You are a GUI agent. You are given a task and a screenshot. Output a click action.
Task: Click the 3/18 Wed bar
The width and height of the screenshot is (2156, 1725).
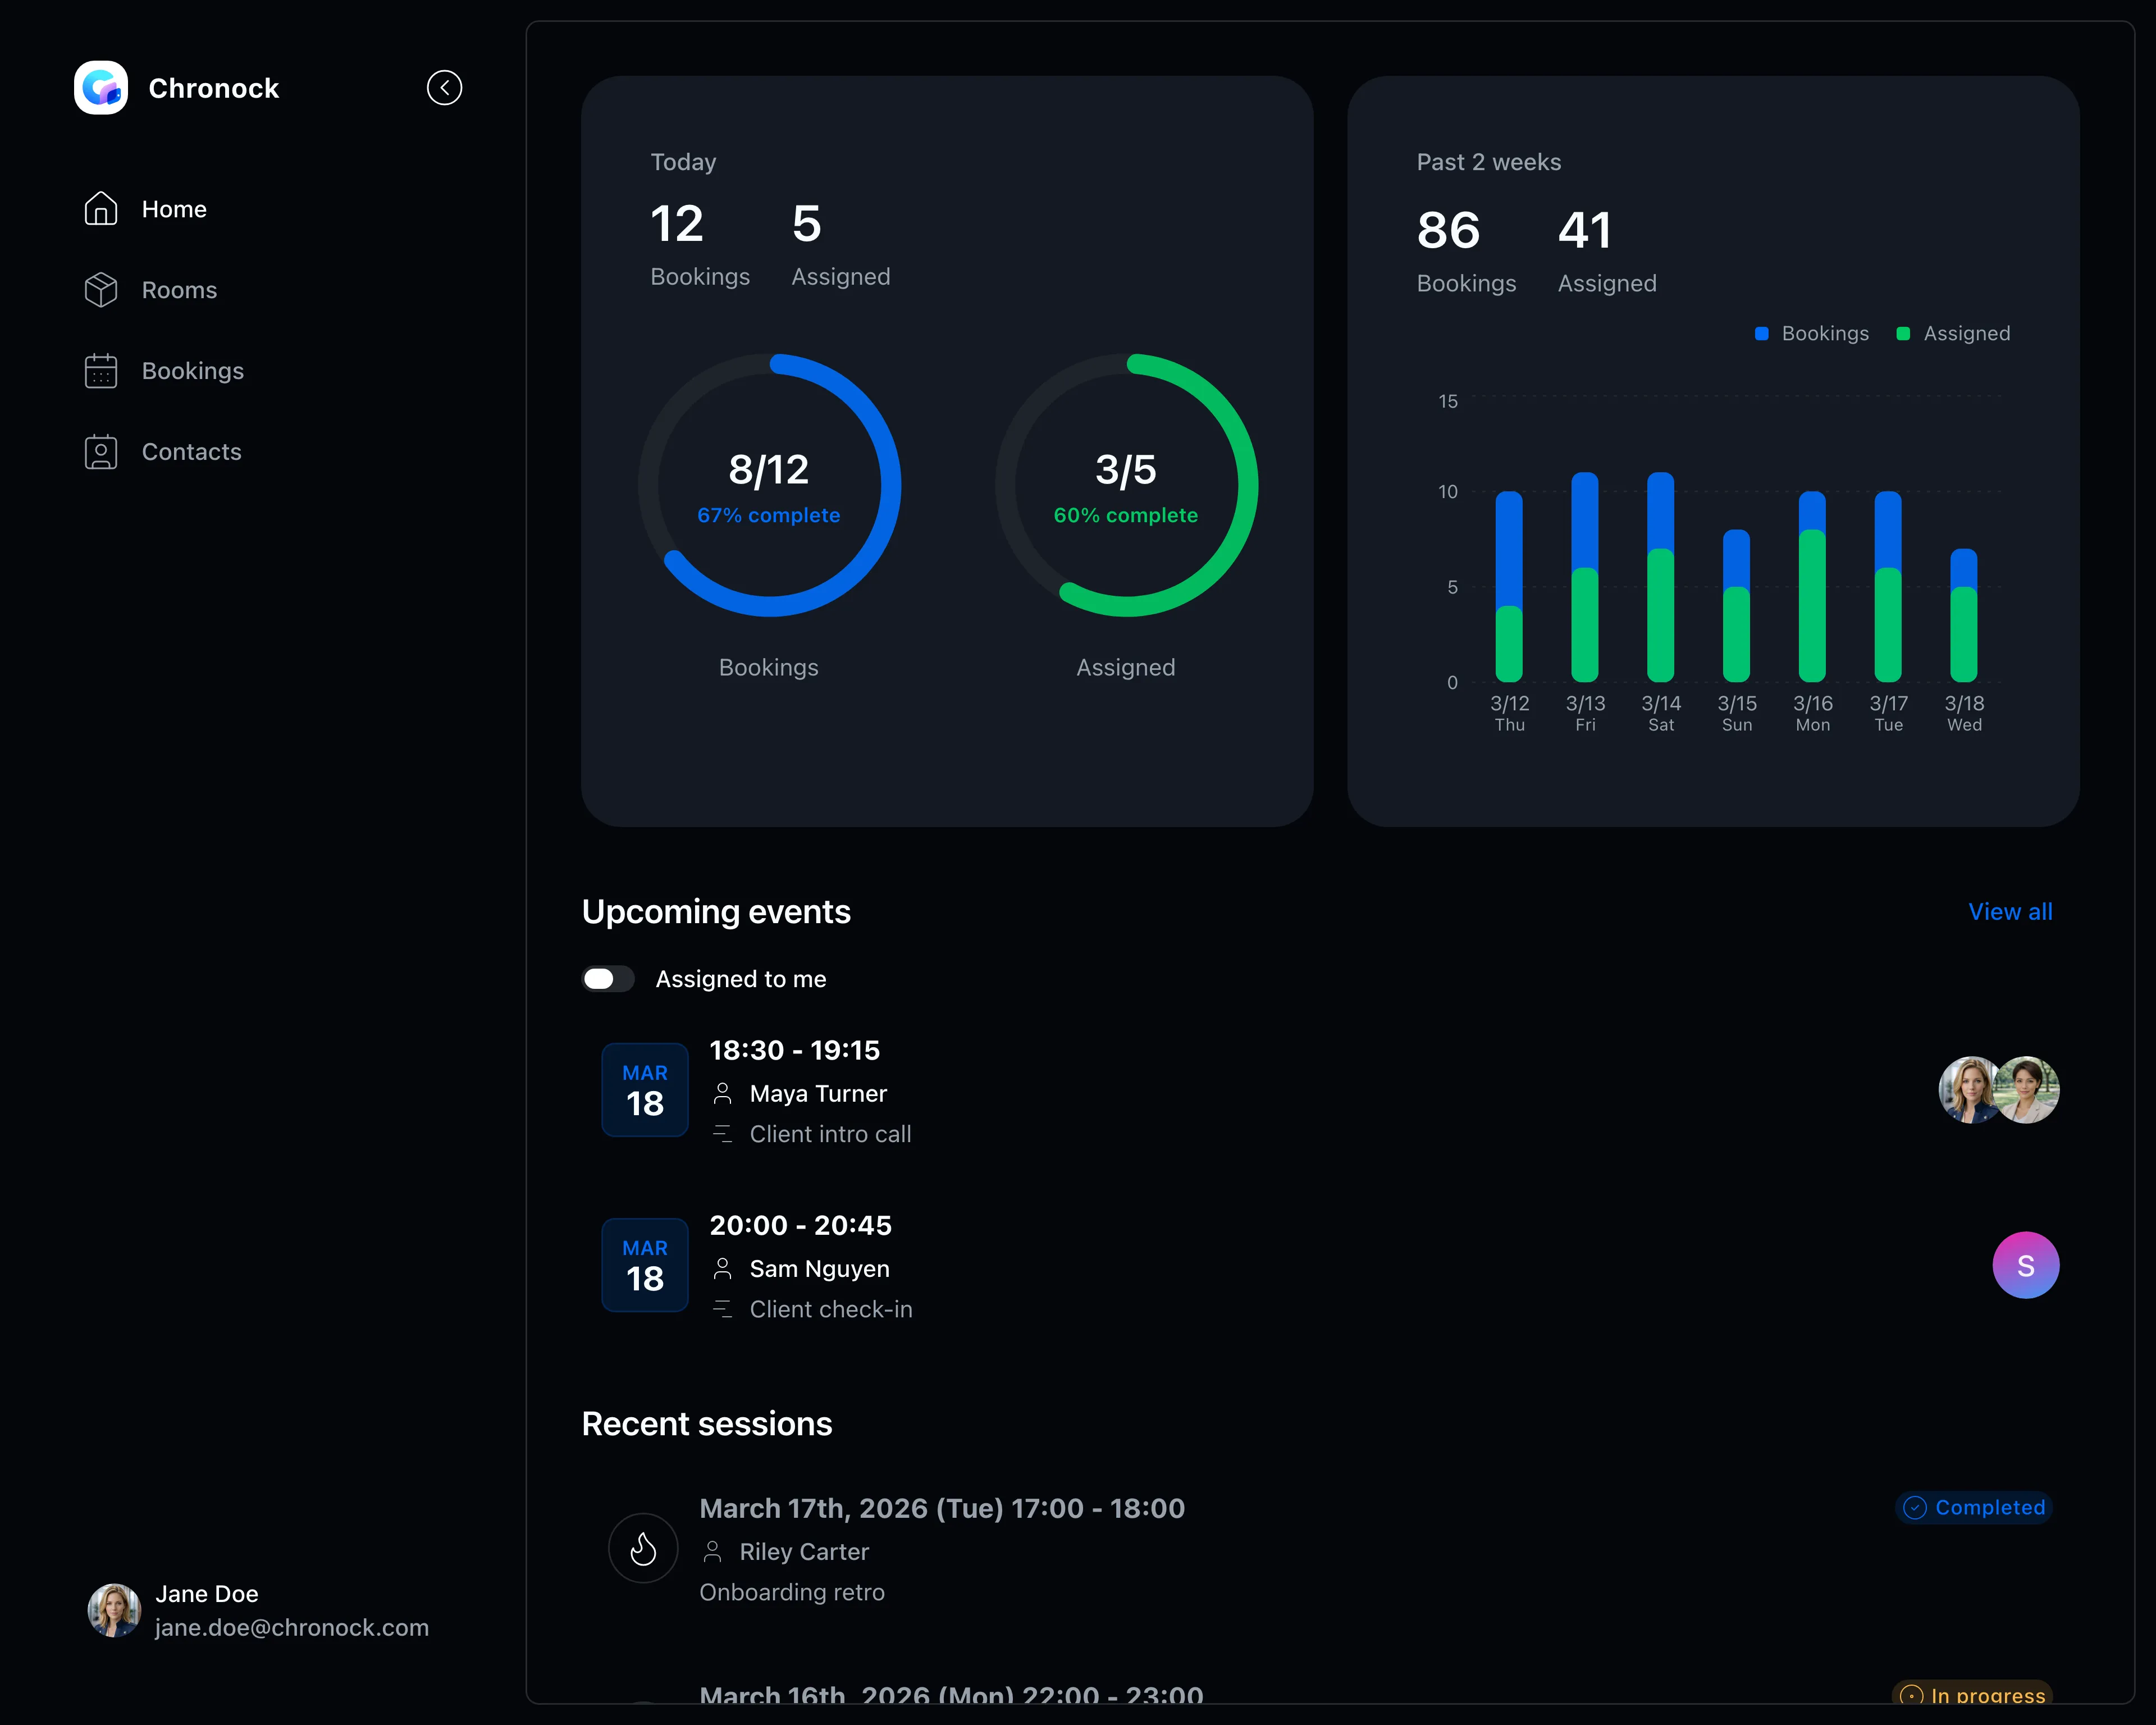(x=1964, y=615)
